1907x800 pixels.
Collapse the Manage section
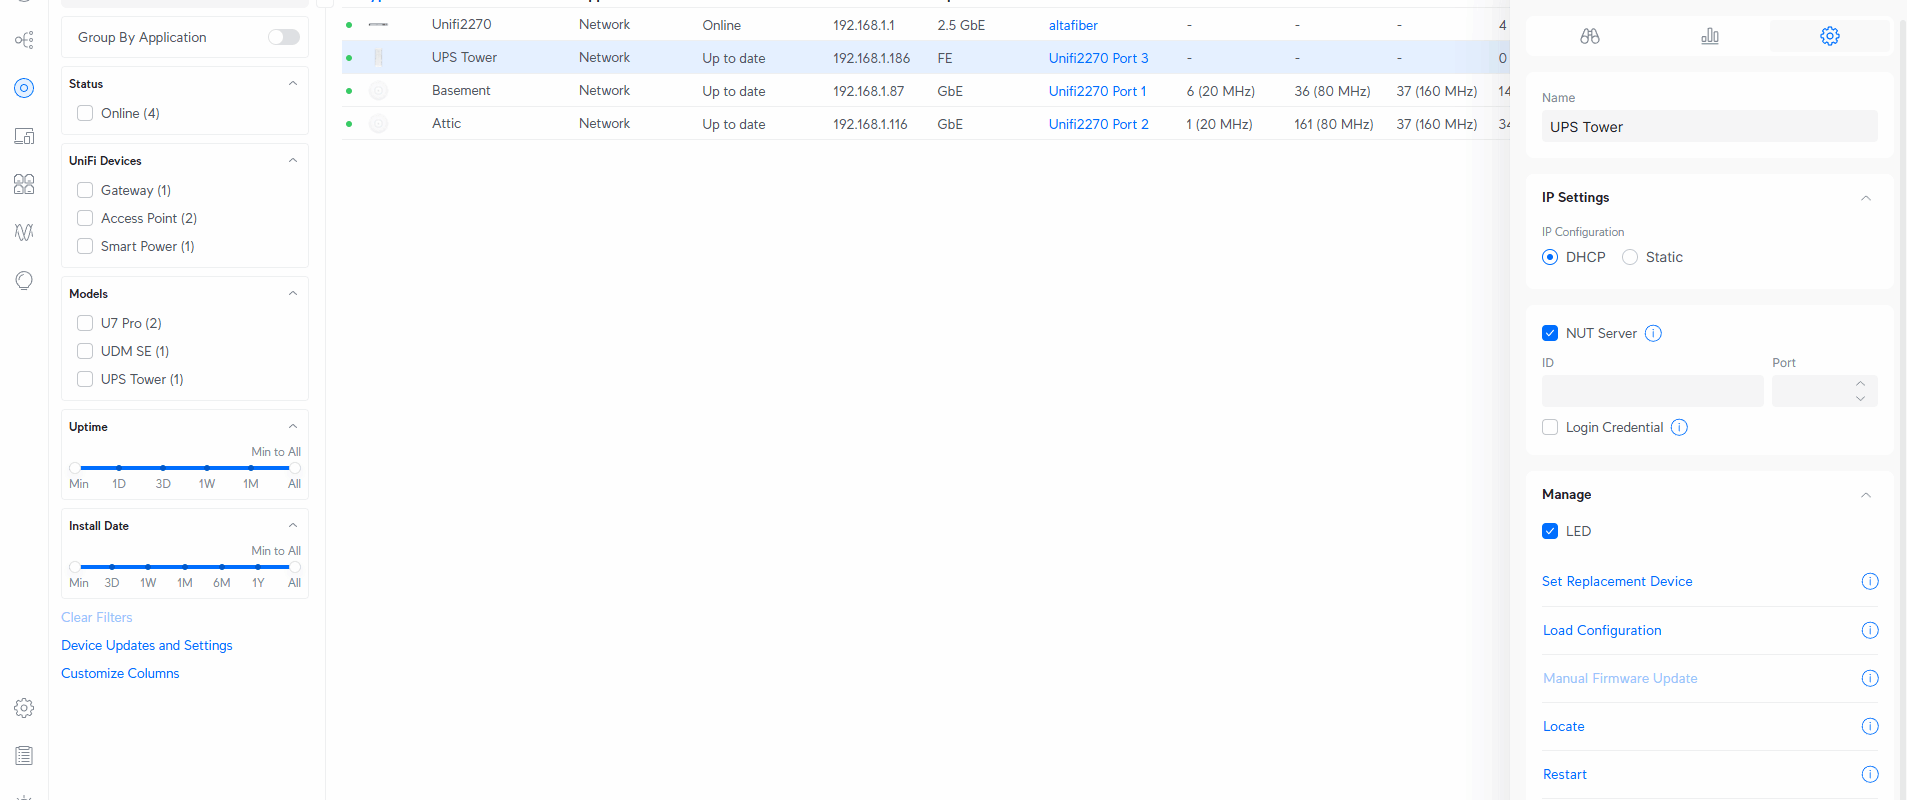pos(1865,495)
